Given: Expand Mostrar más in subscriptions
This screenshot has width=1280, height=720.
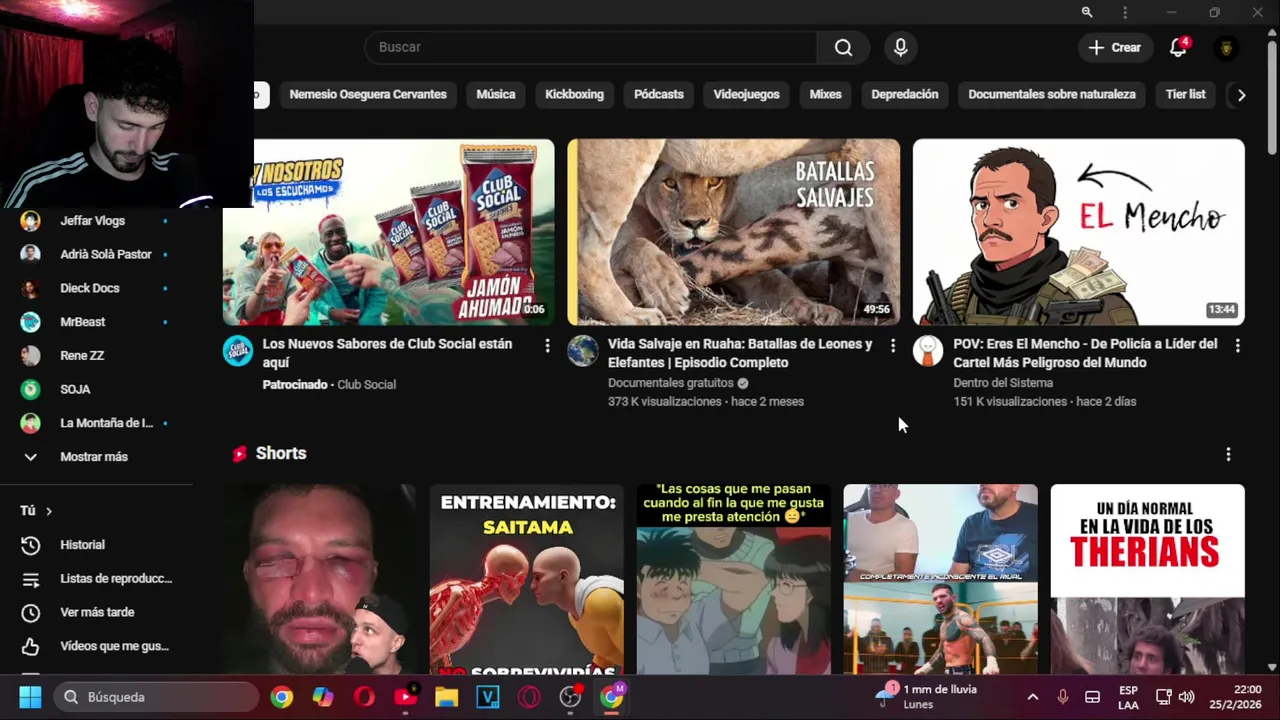Looking at the screenshot, I should point(96,457).
